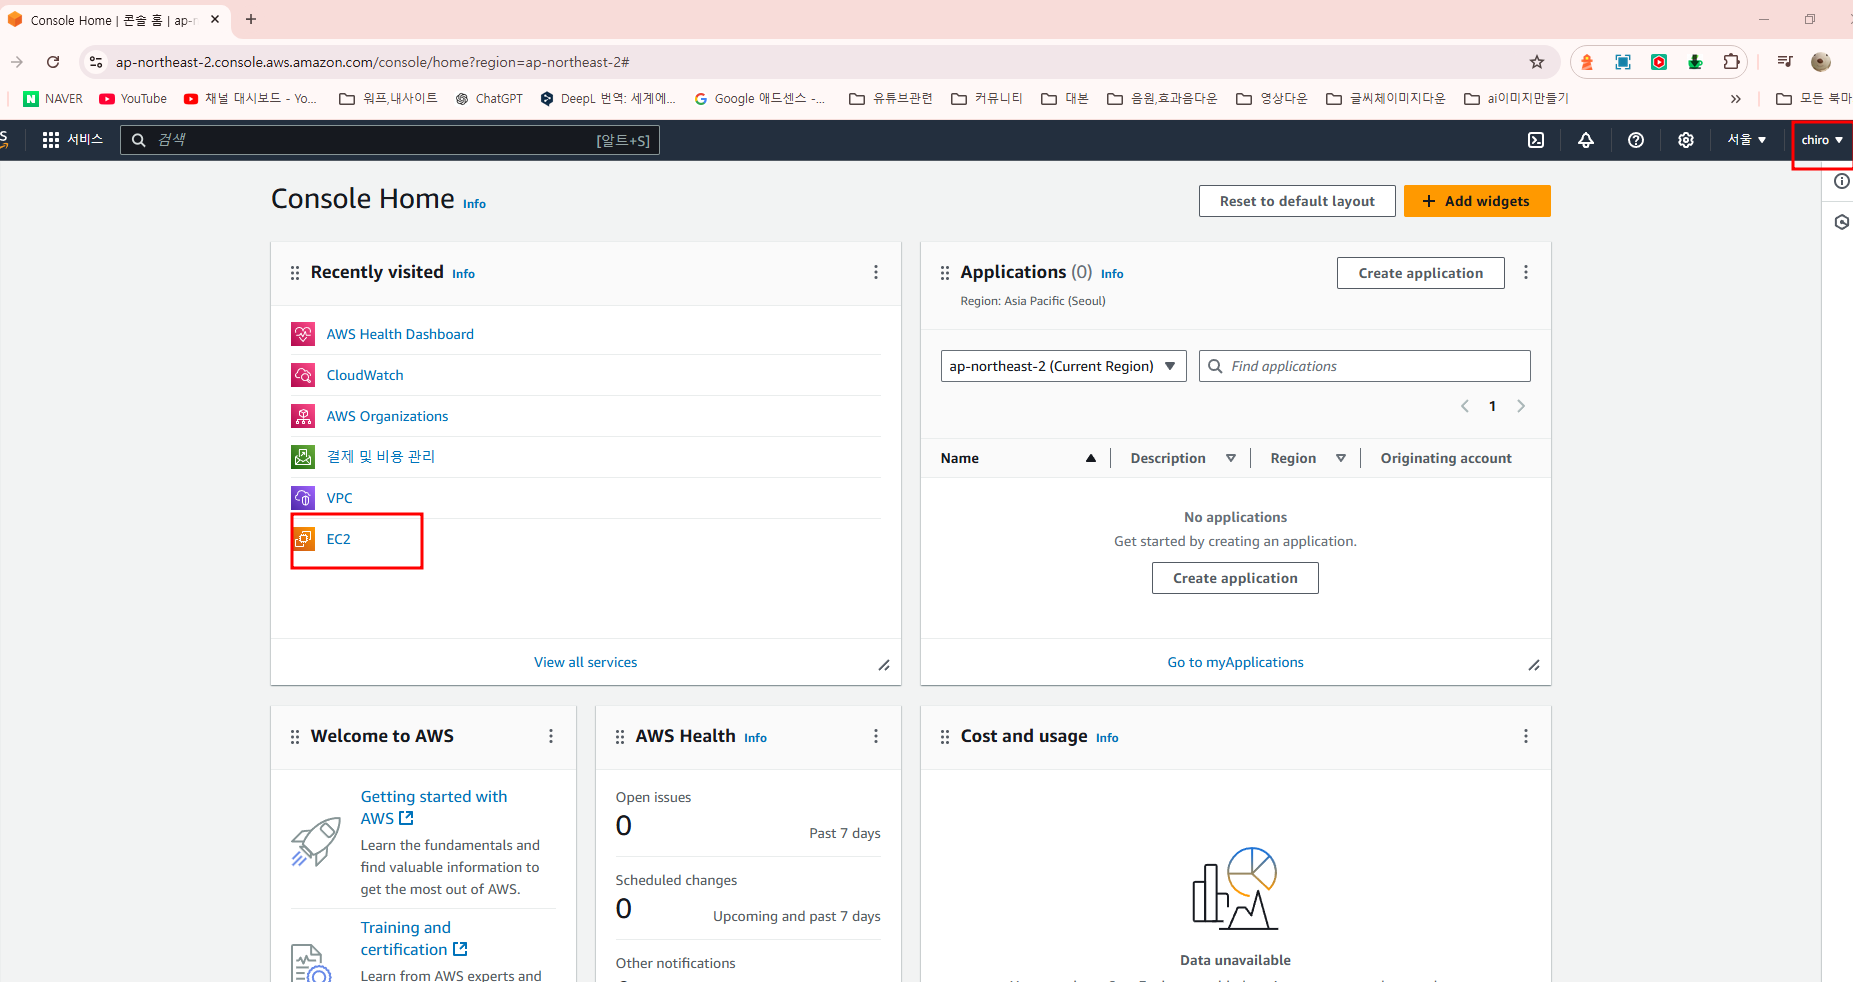Open 결제 및 비용 관리 link
The height and width of the screenshot is (982, 1853).
click(x=381, y=457)
